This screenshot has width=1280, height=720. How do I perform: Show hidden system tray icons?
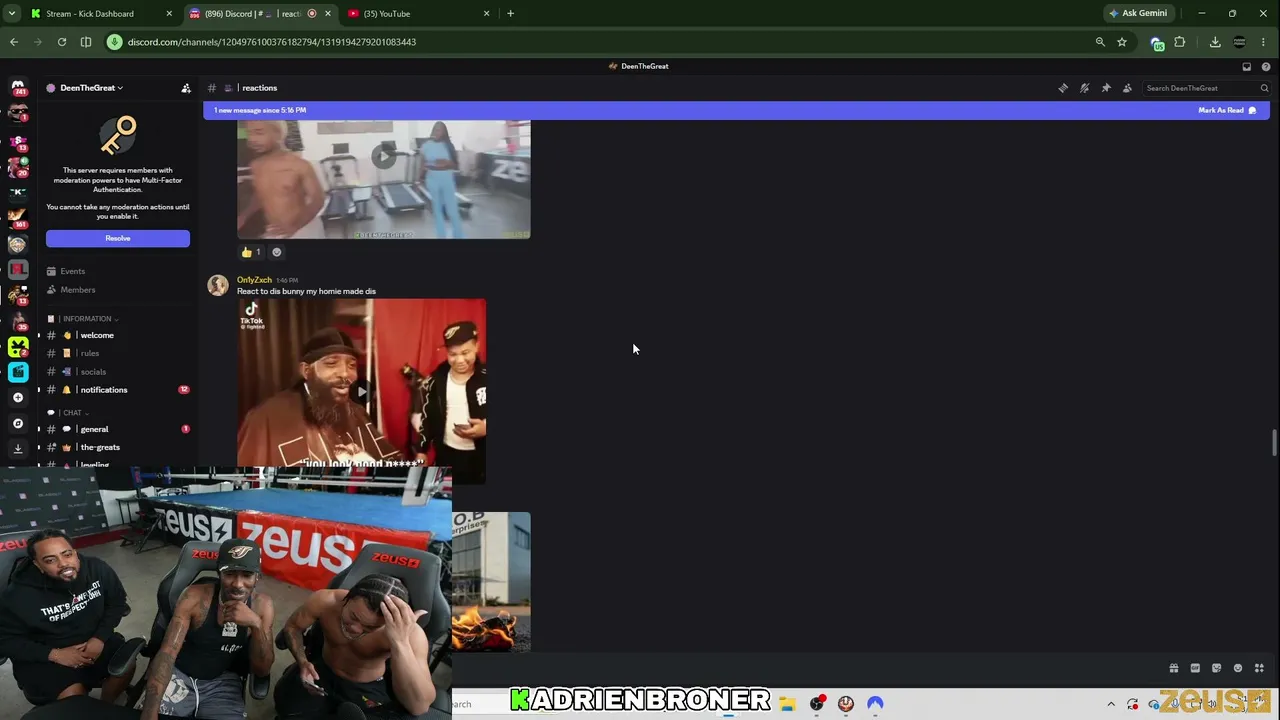(1111, 704)
